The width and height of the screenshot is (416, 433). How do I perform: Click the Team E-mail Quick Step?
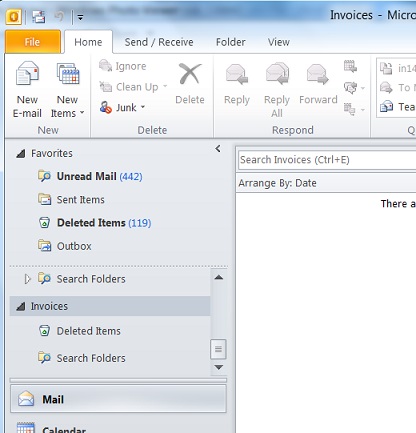397,107
